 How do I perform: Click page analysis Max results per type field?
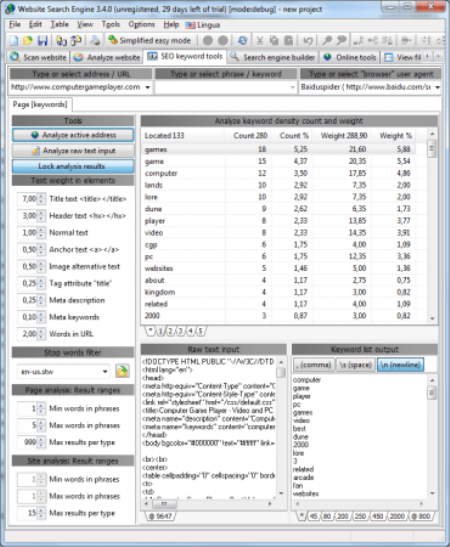tap(28, 442)
